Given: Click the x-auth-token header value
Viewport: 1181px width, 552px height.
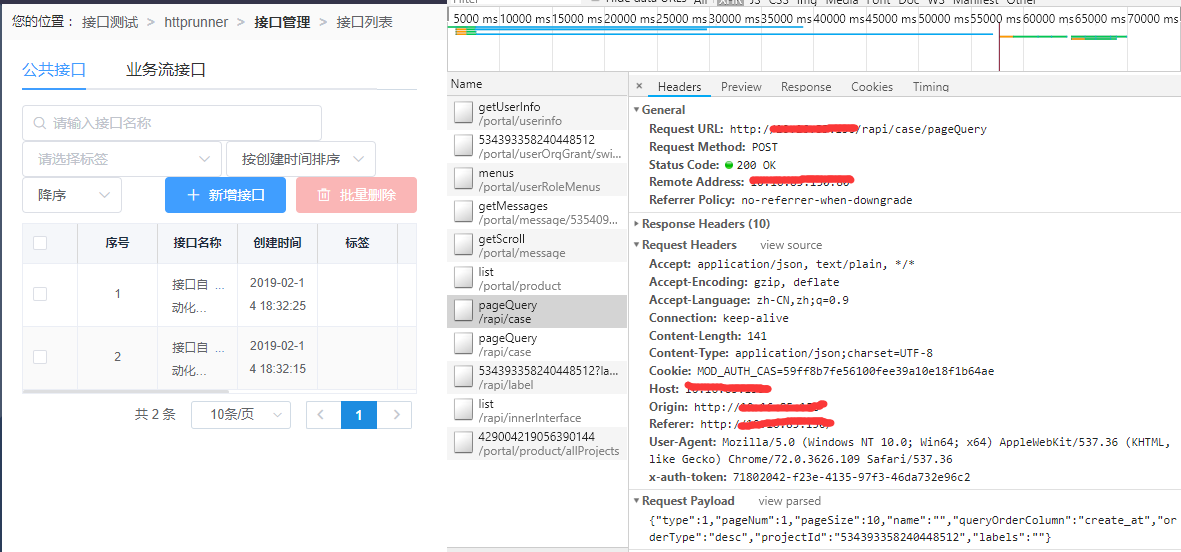Looking at the screenshot, I should [x=851, y=477].
